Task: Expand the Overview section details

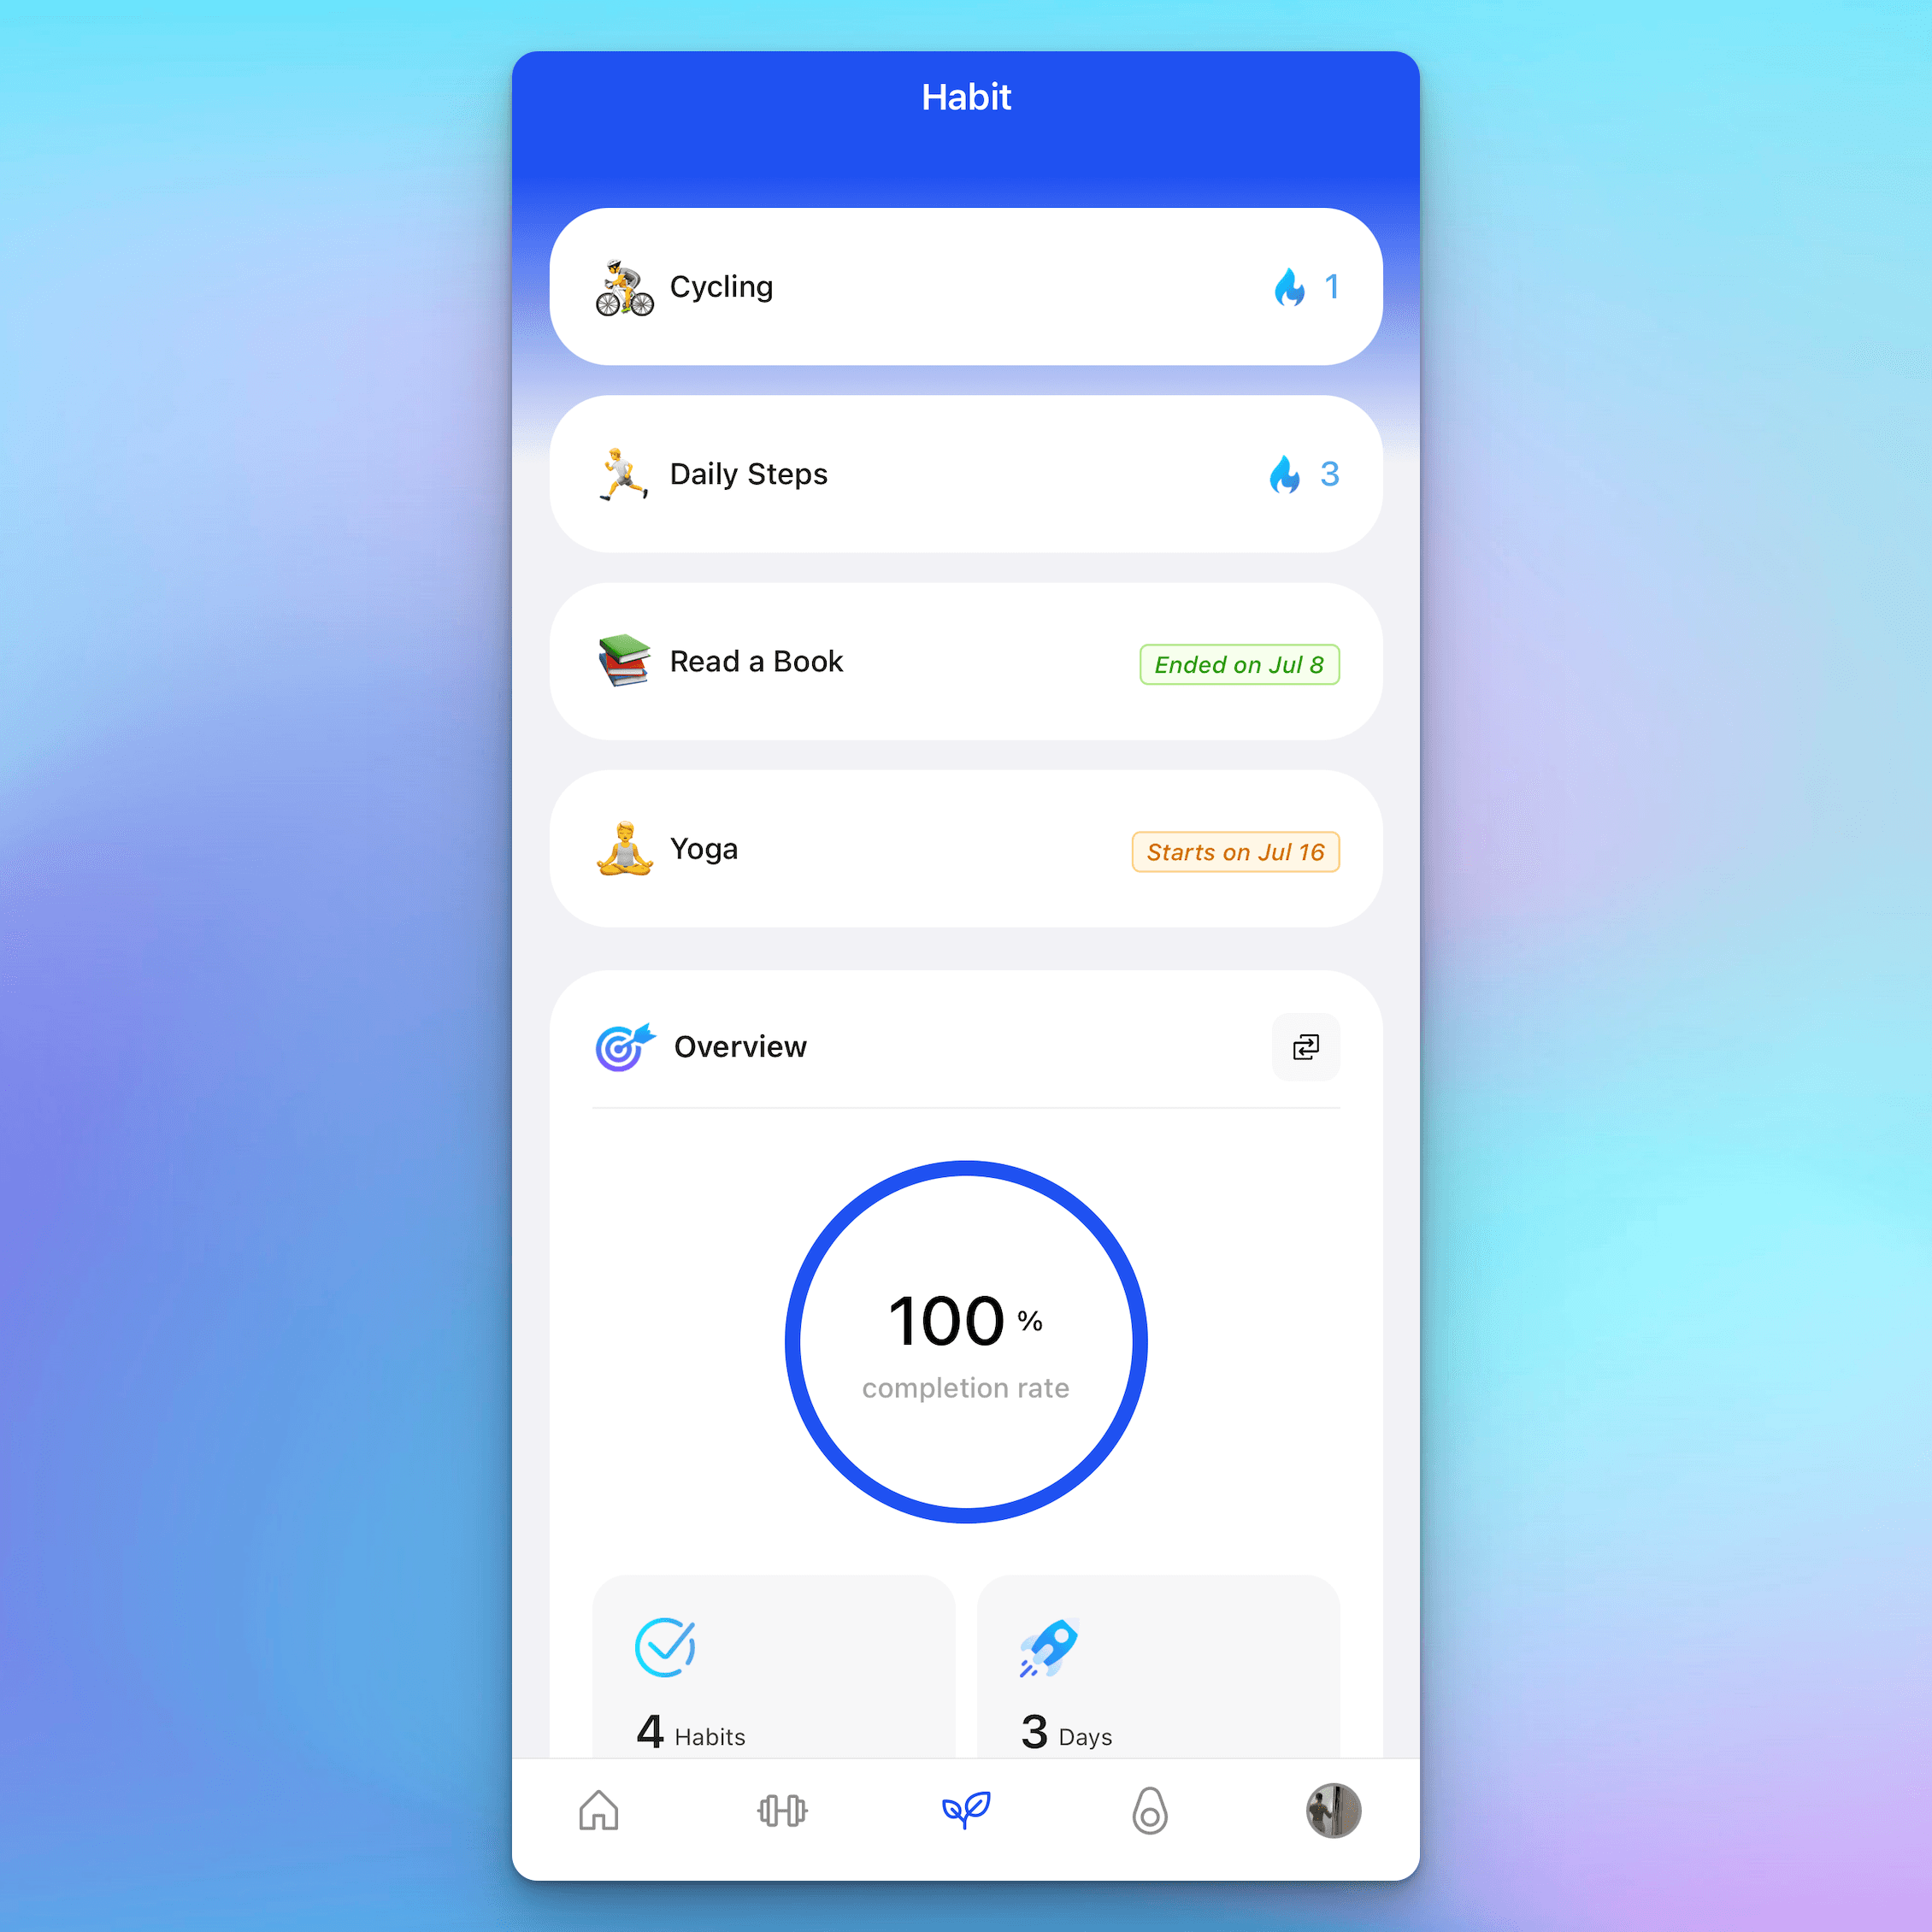Action: tap(1305, 1044)
